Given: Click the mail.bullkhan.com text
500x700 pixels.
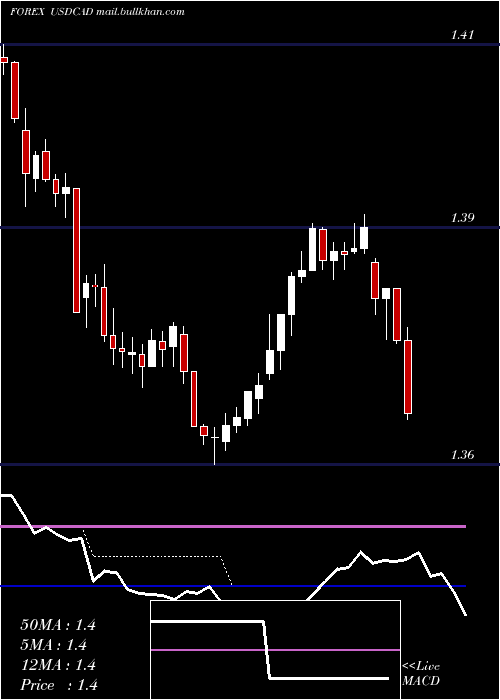Looking at the screenshot, I should tap(140, 12).
